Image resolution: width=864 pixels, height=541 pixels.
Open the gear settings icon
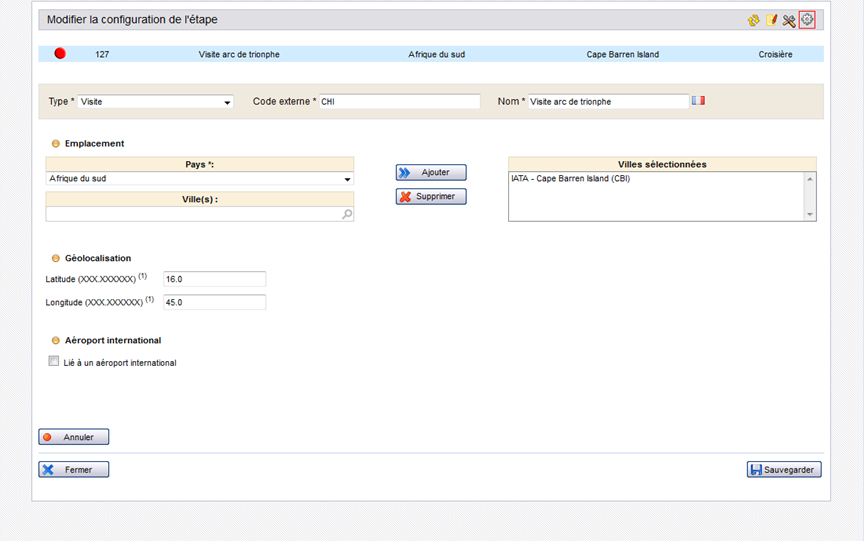(807, 20)
